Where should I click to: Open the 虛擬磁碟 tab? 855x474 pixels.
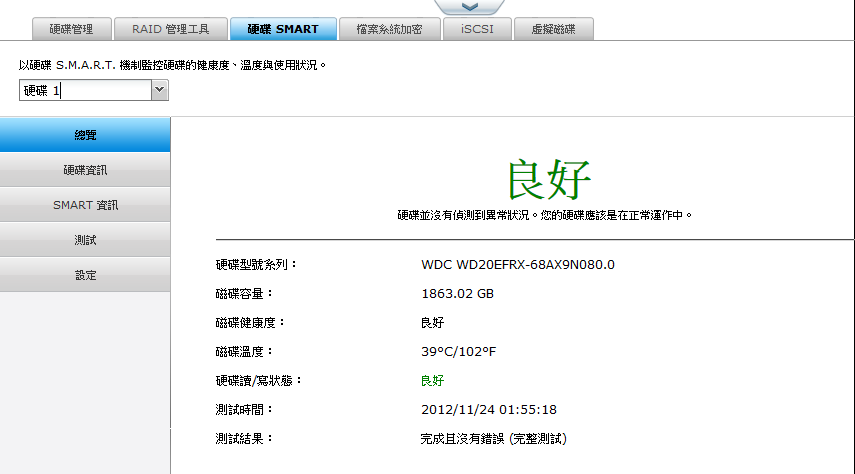553,29
